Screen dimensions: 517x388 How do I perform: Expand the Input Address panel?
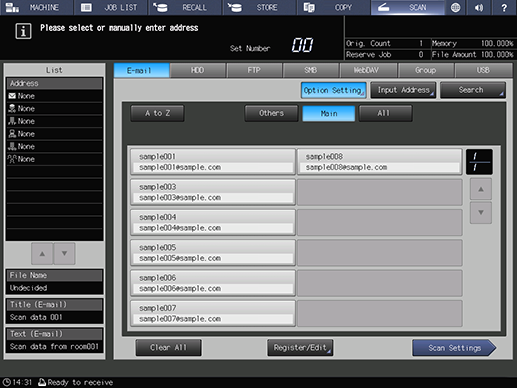(x=403, y=90)
